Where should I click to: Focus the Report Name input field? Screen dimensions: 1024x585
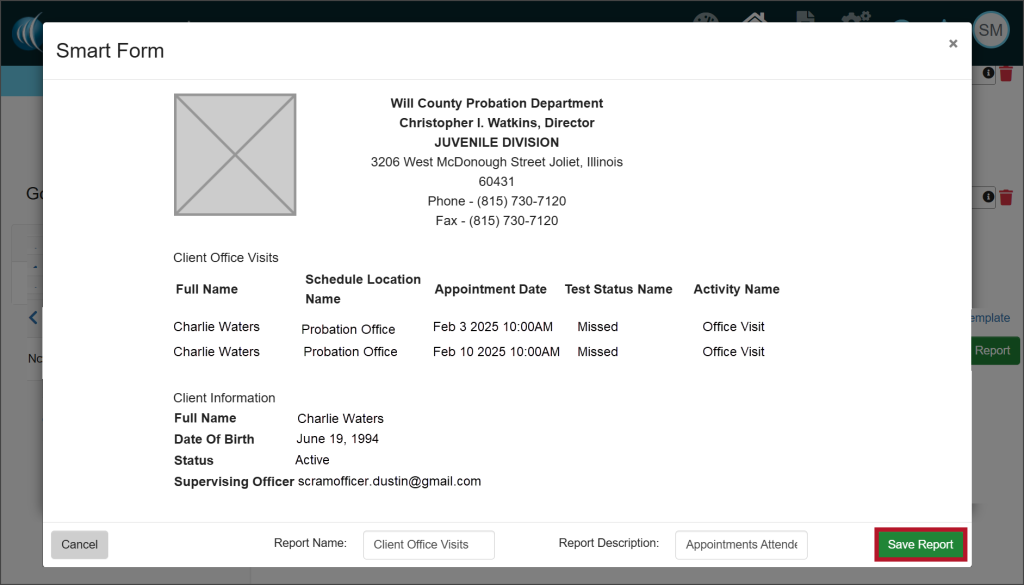click(428, 545)
